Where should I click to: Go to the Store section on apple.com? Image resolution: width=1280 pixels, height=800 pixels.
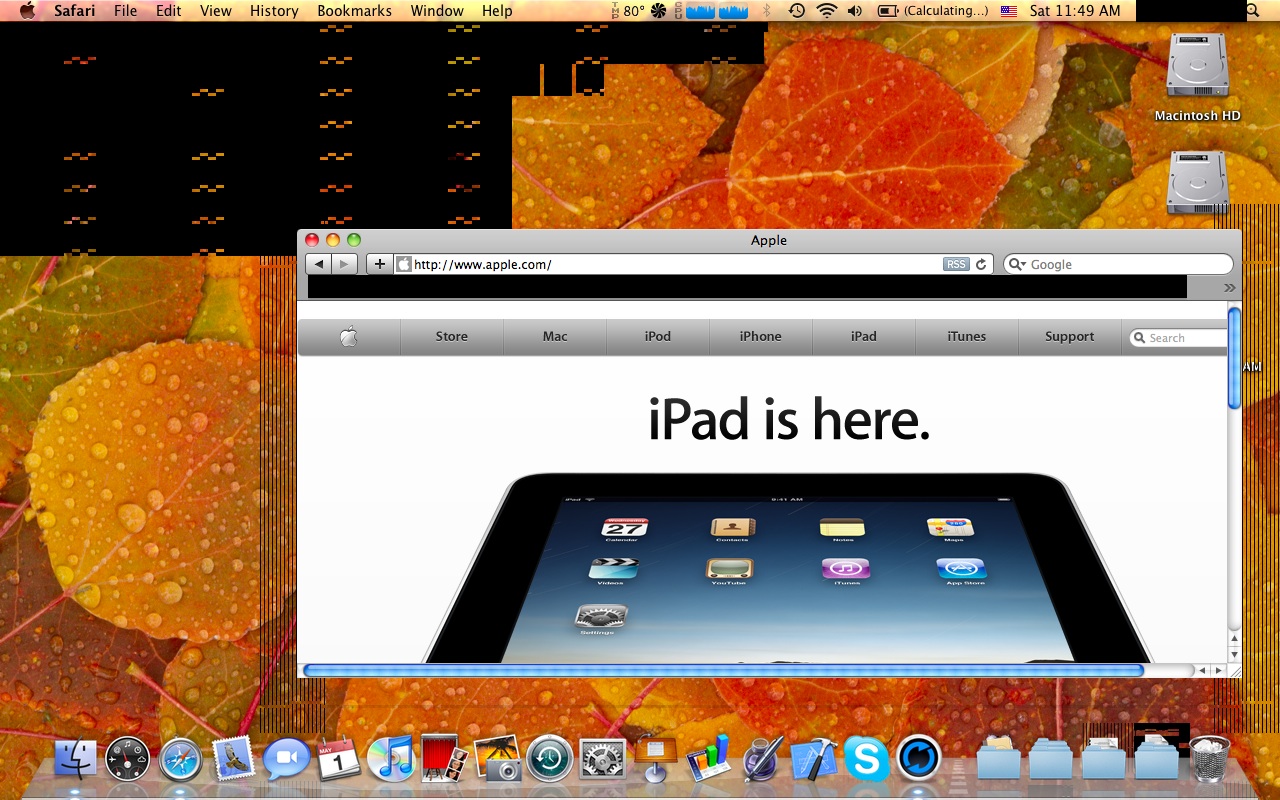click(x=452, y=337)
